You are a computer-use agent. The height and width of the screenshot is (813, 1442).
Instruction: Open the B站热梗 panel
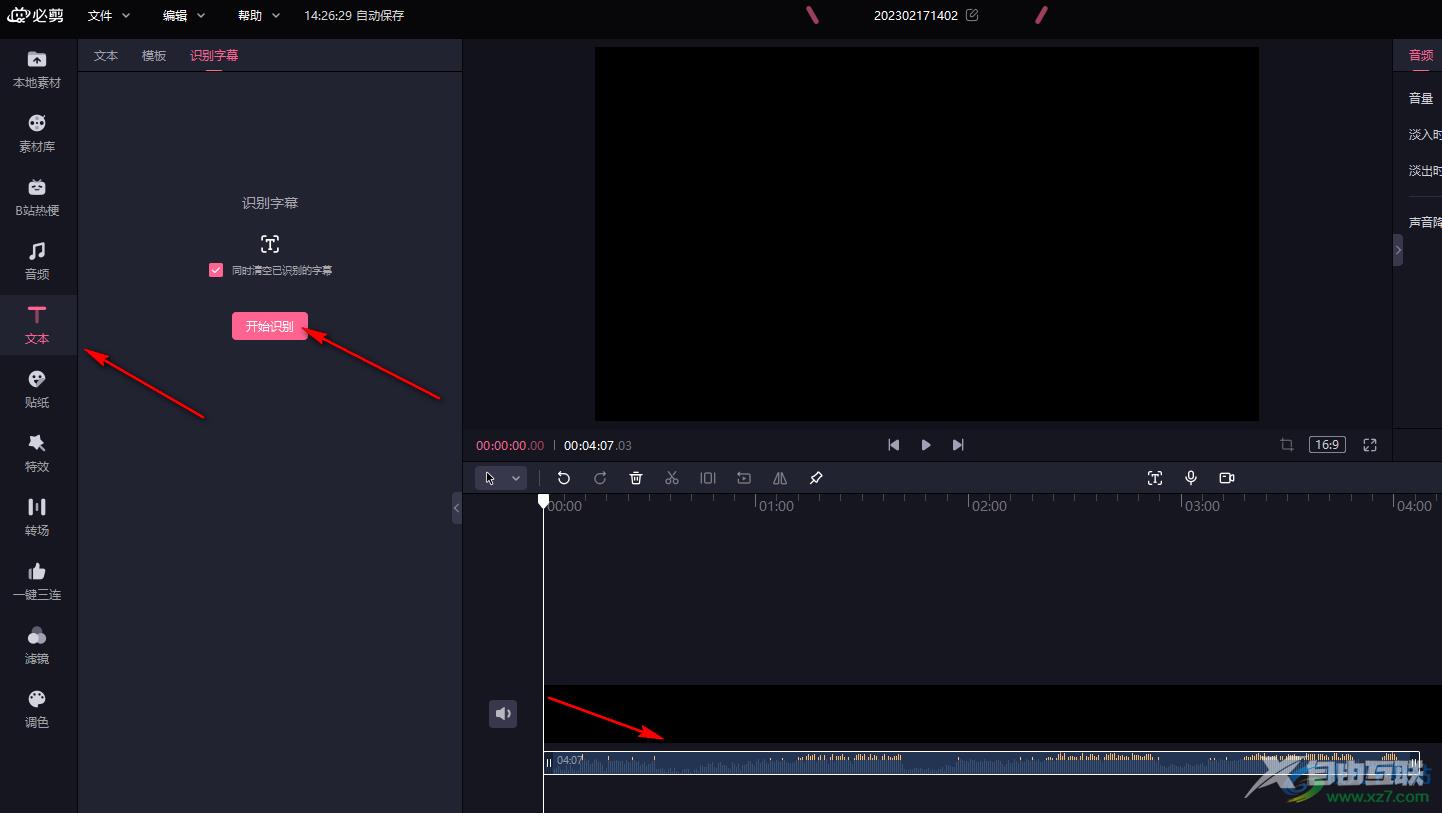[x=37, y=198]
